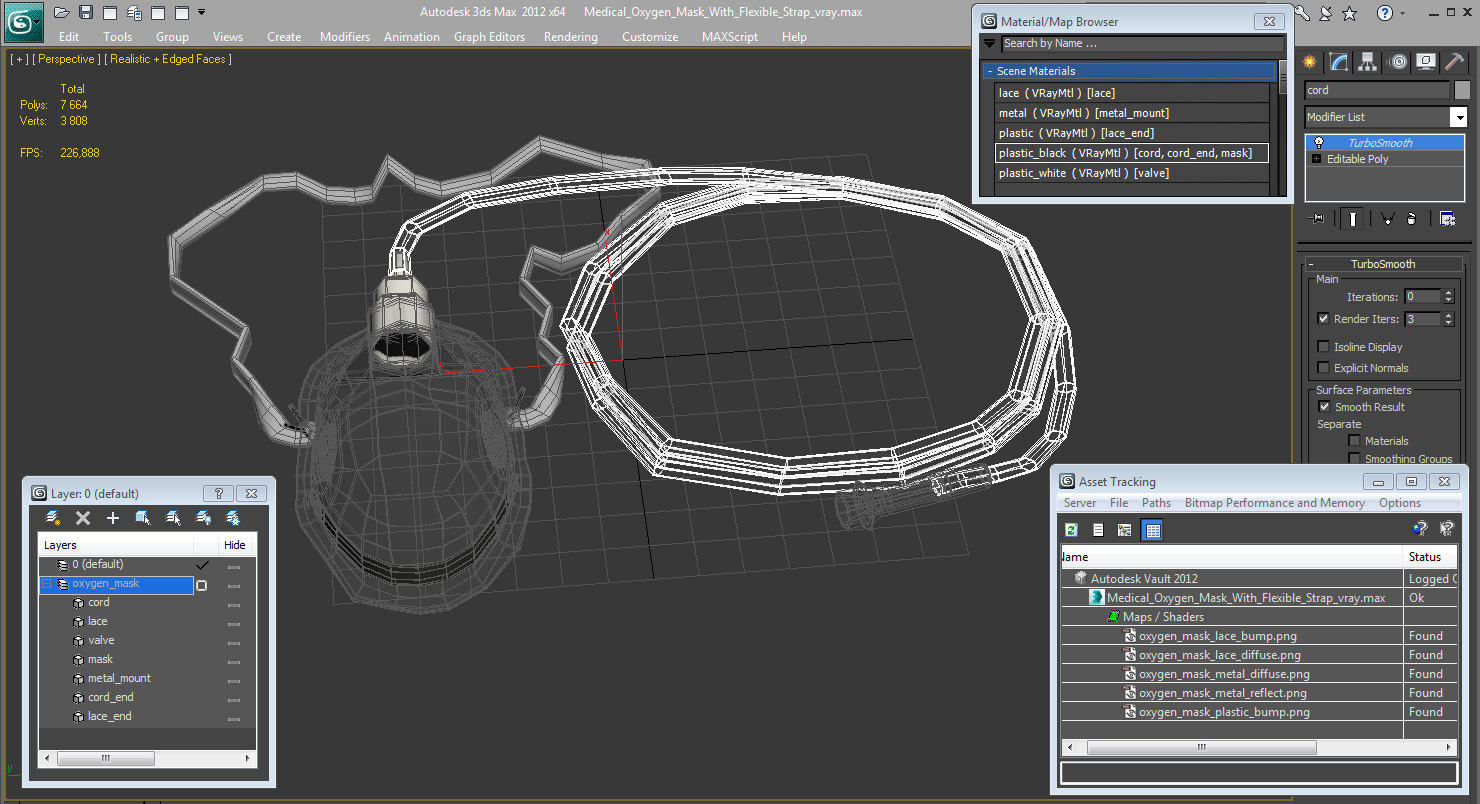This screenshot has height=804, width=1480.
Task: Enable Explicit Normals checkbox
Action: point(1324,368)
